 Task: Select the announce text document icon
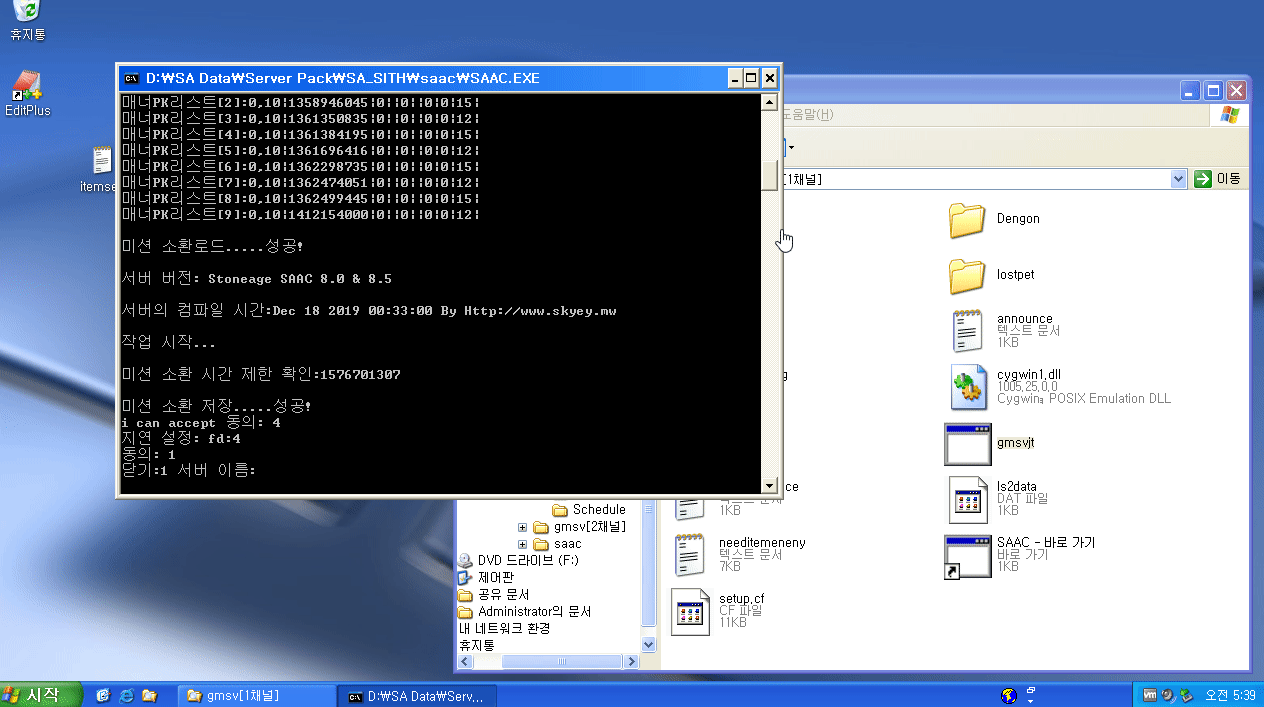[x=967, y=331]
